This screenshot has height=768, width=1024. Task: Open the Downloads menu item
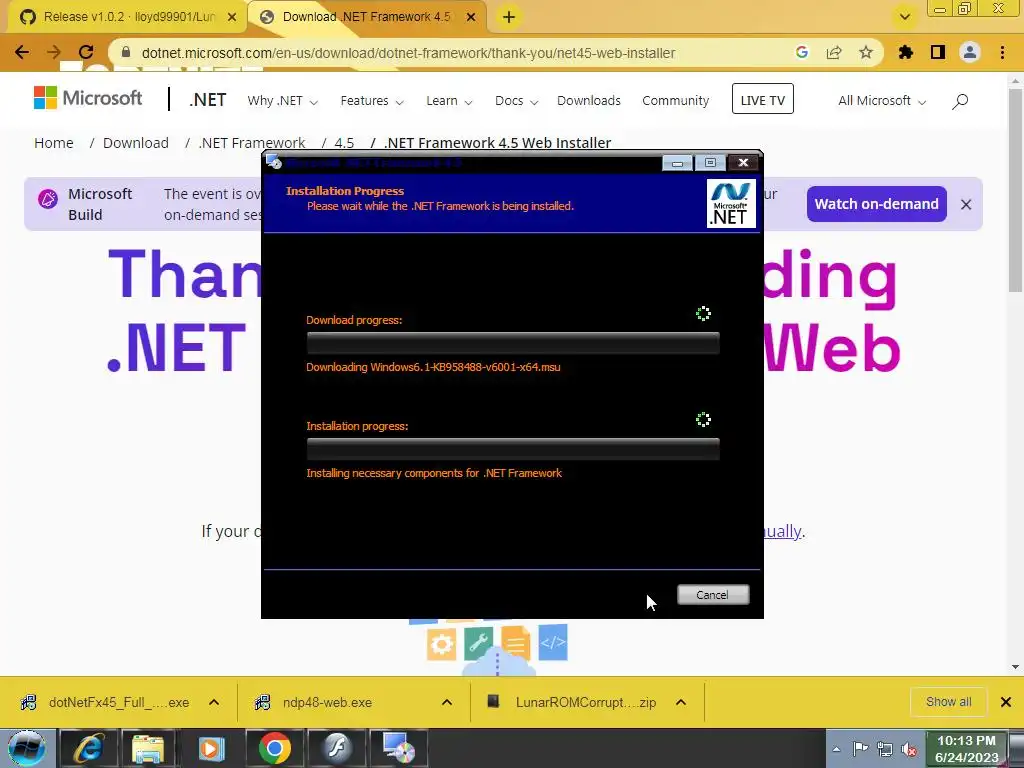pos(588,101)
